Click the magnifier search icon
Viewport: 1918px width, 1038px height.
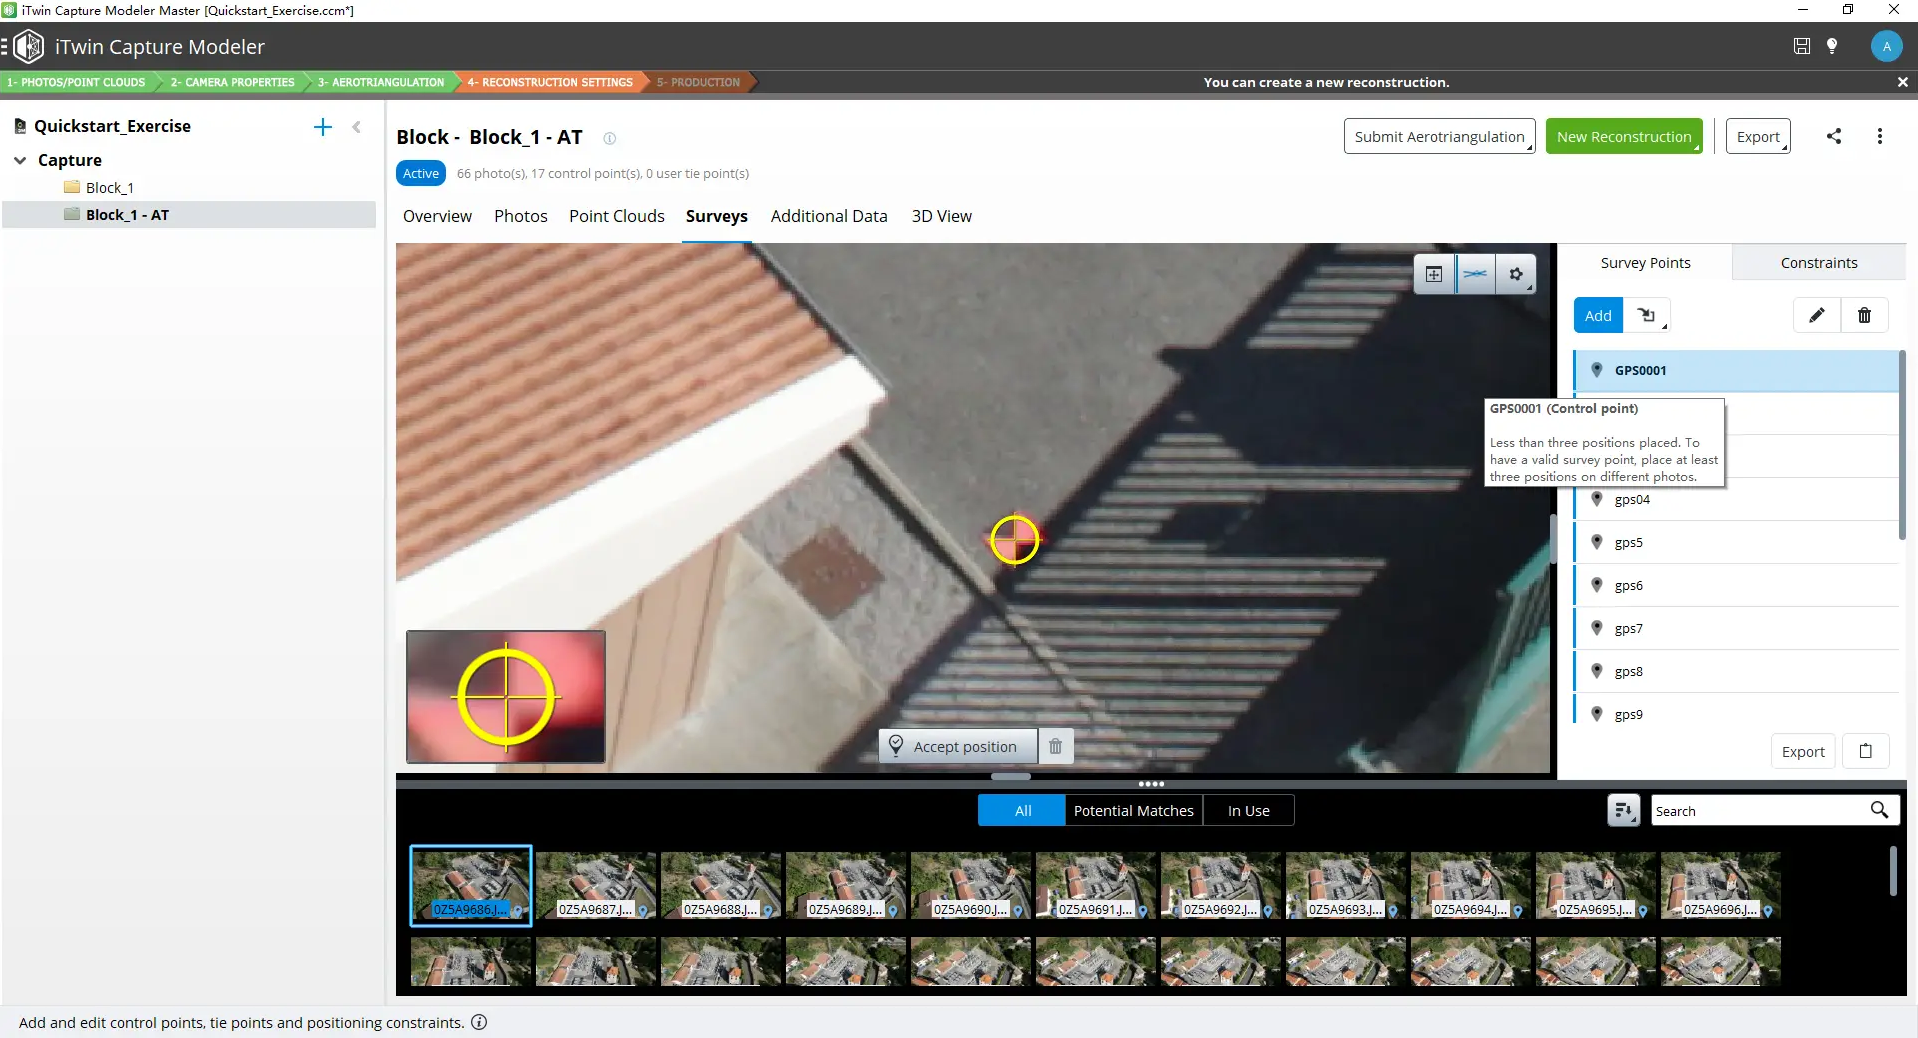click(1880, 810)
